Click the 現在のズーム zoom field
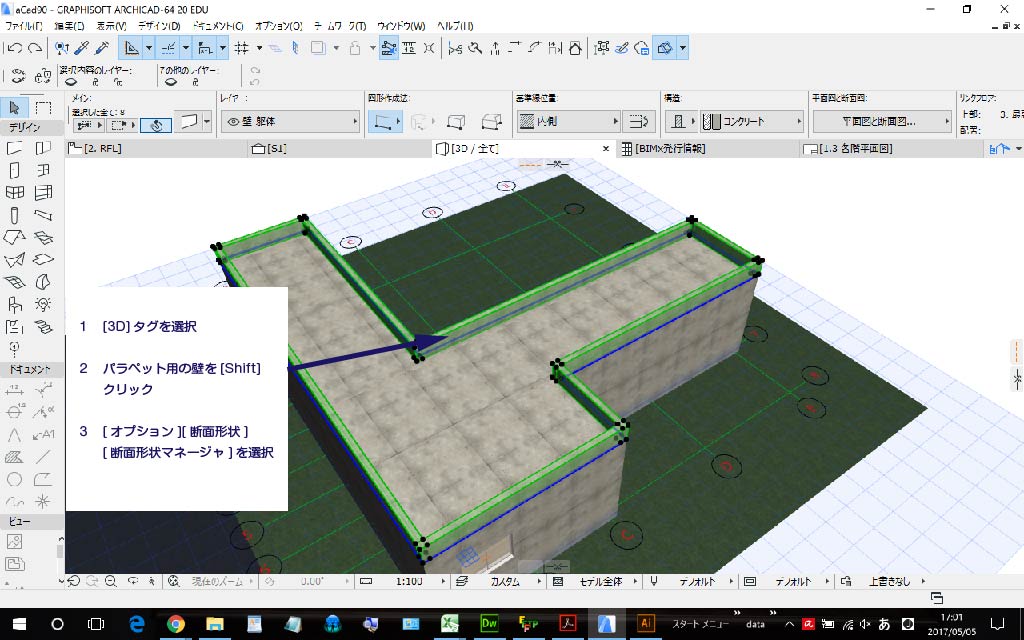Image resolution: width=1024 pixels, height=640 pixels. 217,581
